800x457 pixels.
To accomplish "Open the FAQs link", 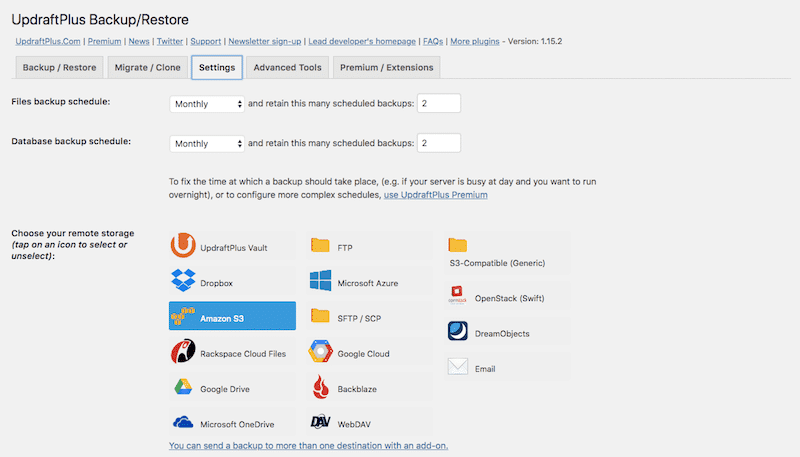I will [x=433, y=41].
